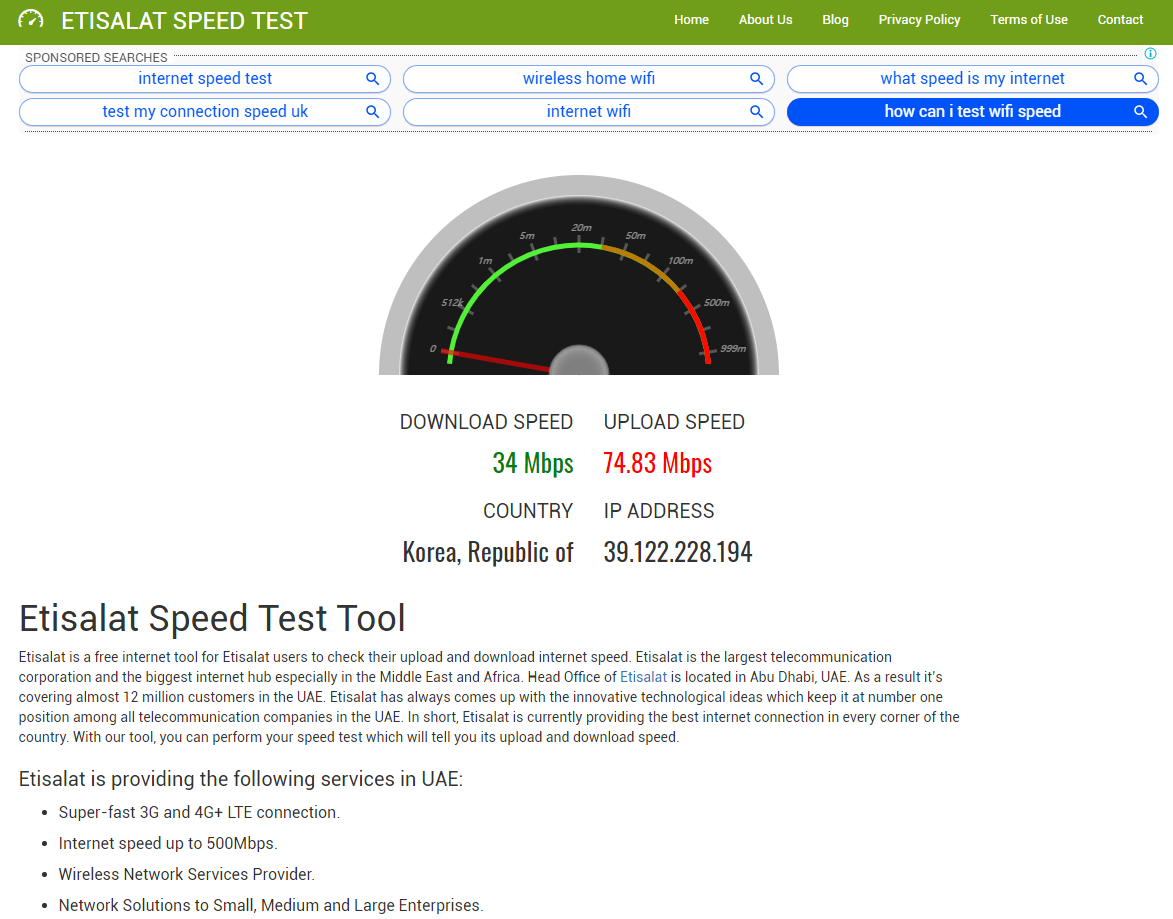The height and width of the screenshot is (919, 1173).
Task: Click the 34 Mbps download speed value
Action: (x=533, y=463)
